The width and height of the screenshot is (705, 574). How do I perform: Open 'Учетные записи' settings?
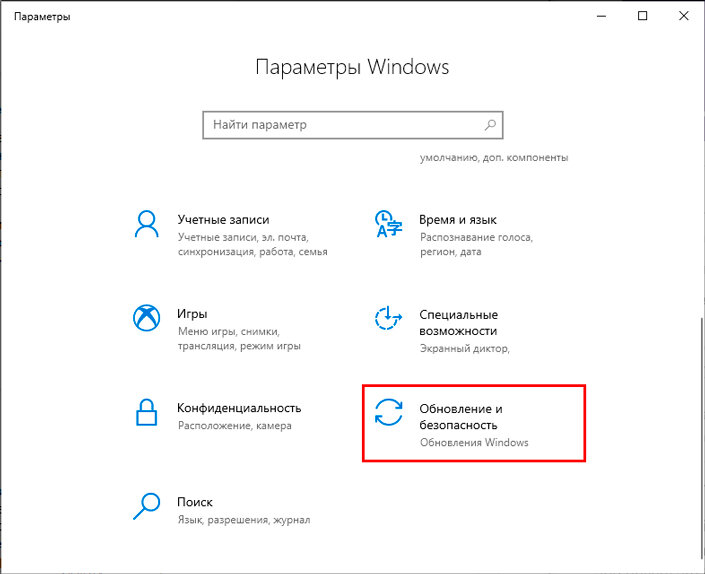coord(231,235)
